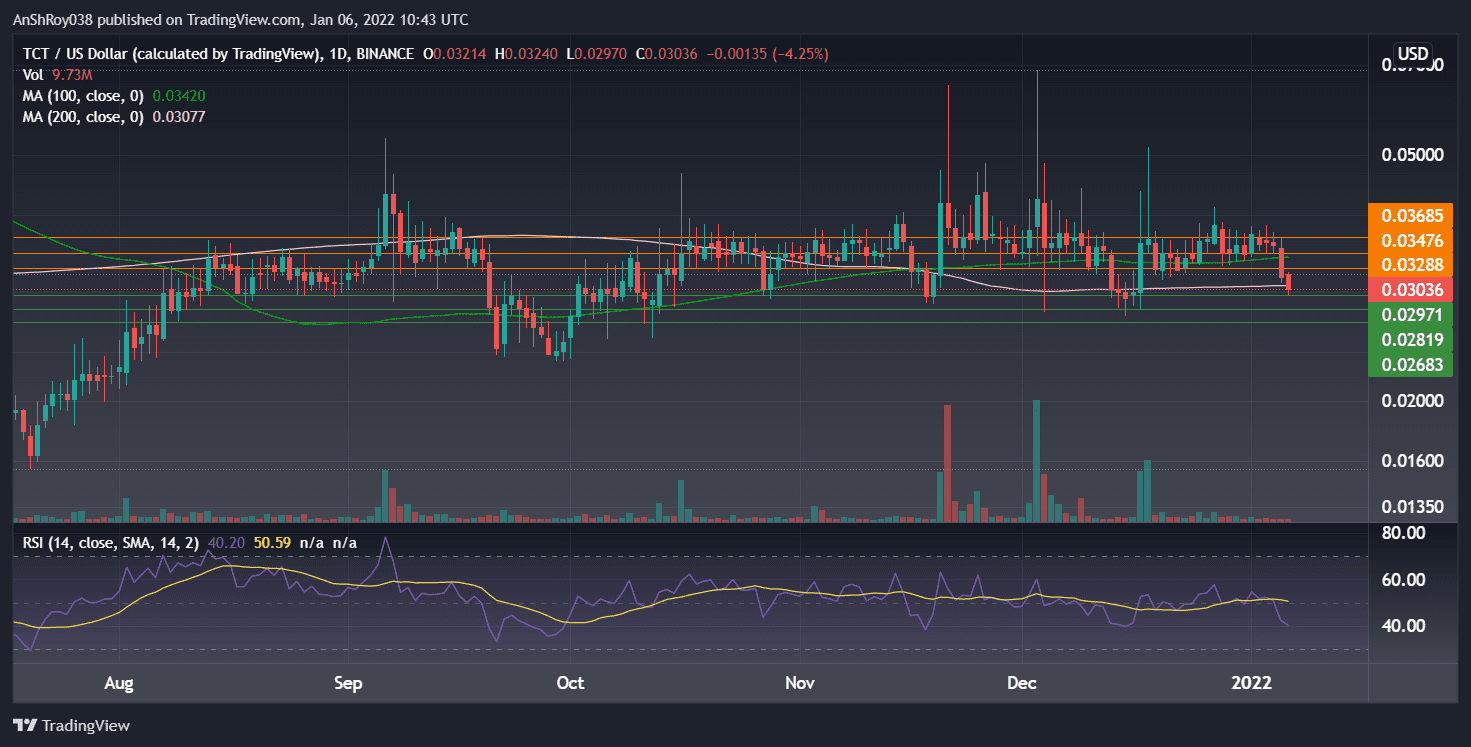Screen dimensions: 1471x747
Task: Click the Dec label on the time axis
Action: 1021,683
